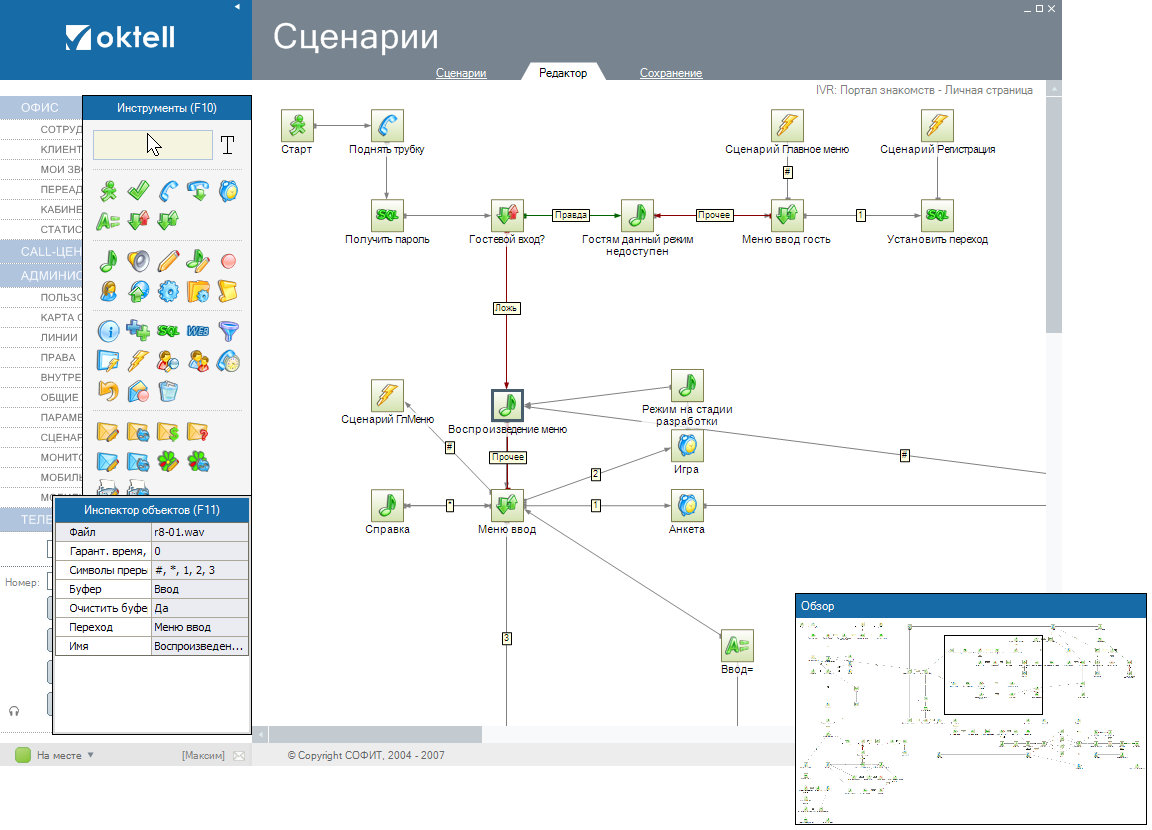Choose the blue gear component tool
1152x830 pixels.
click(168, 291)
